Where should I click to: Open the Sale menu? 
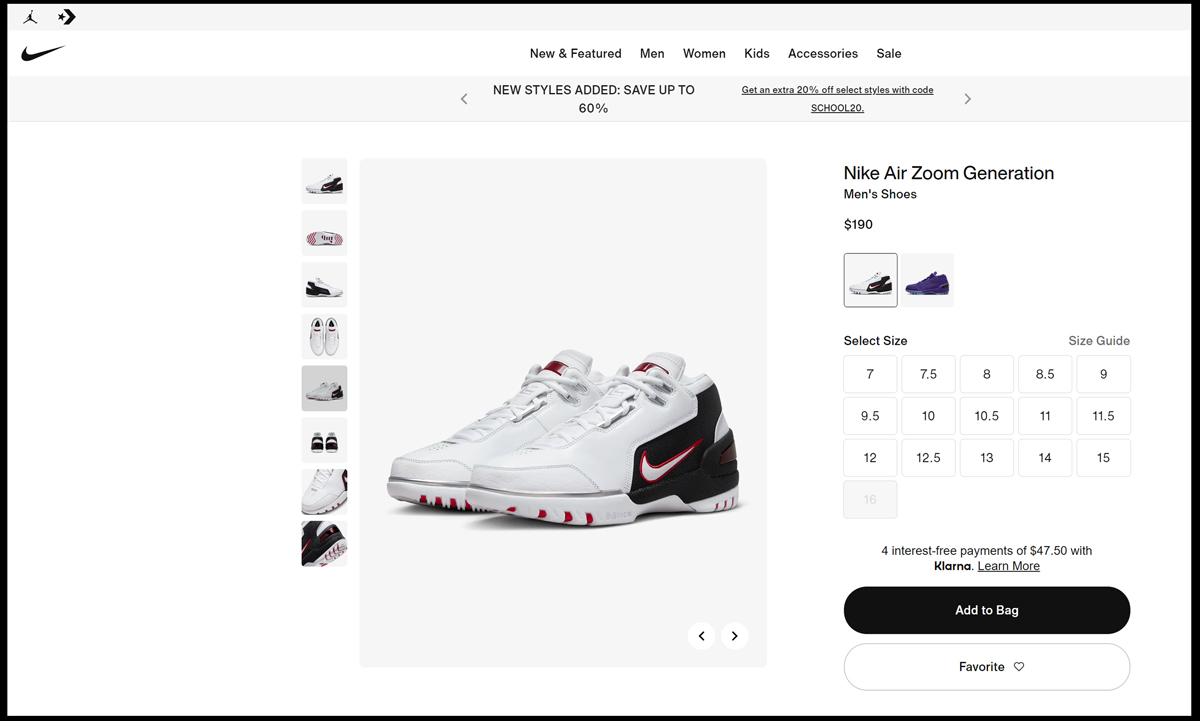pyautogui.click(x=889, y=54)
